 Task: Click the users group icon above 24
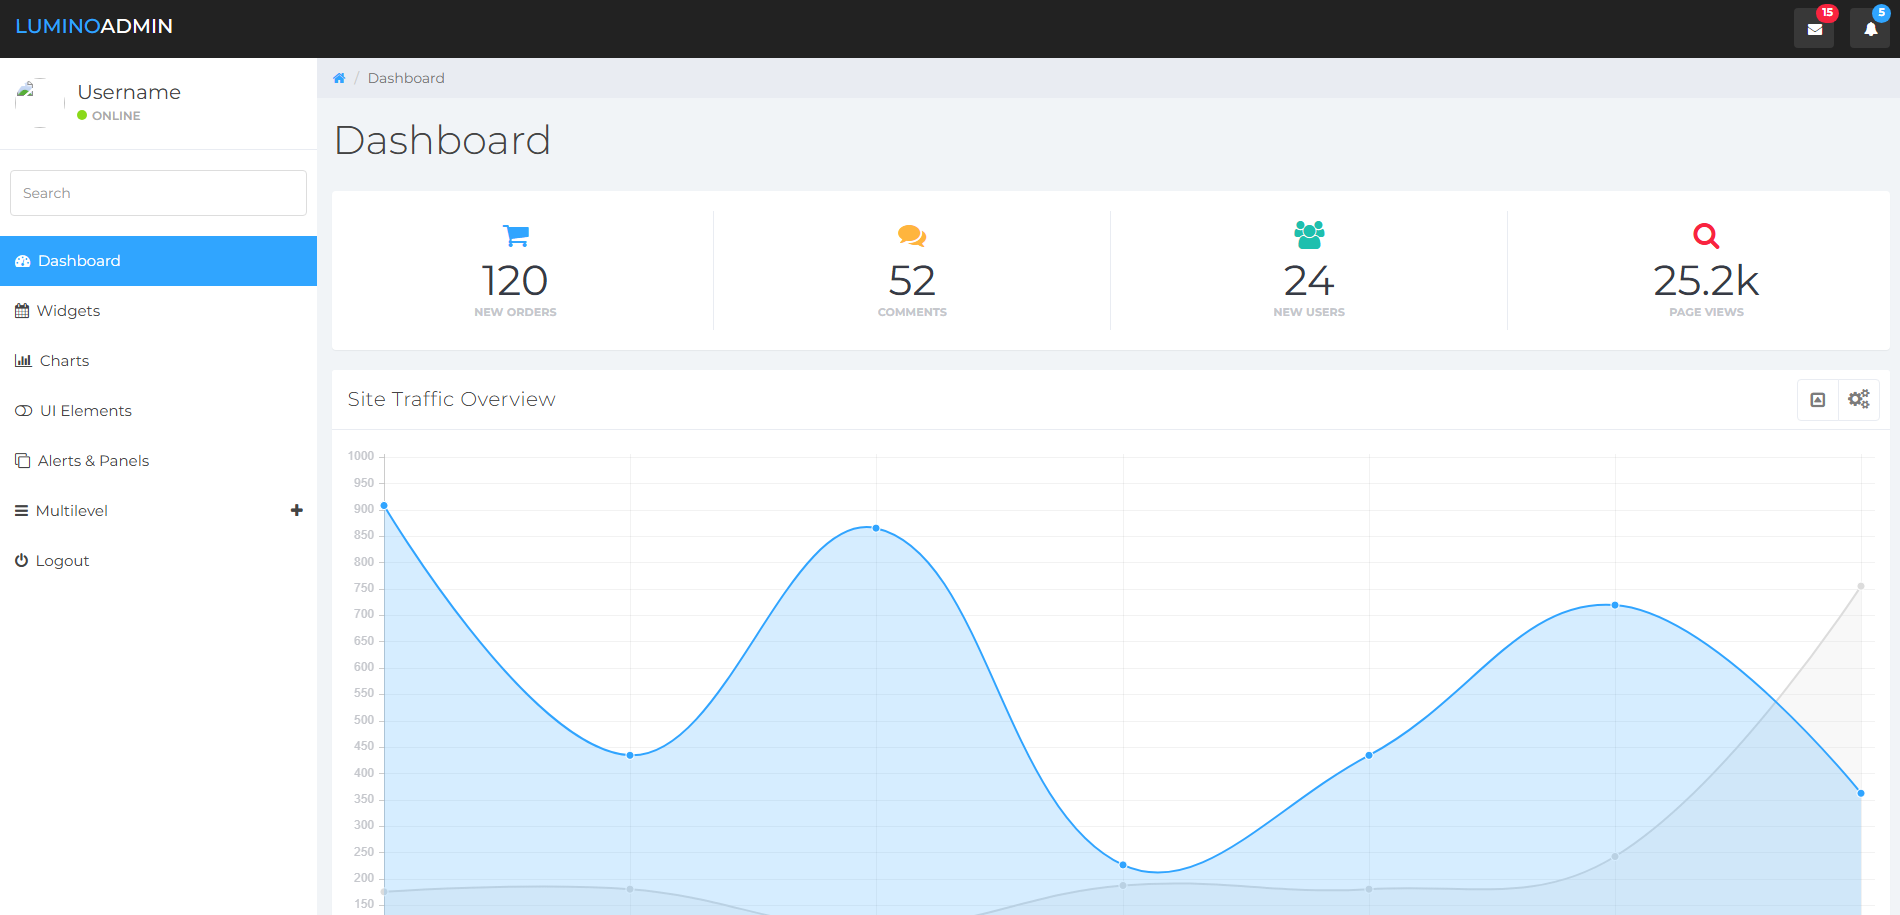click(1309, 235)
